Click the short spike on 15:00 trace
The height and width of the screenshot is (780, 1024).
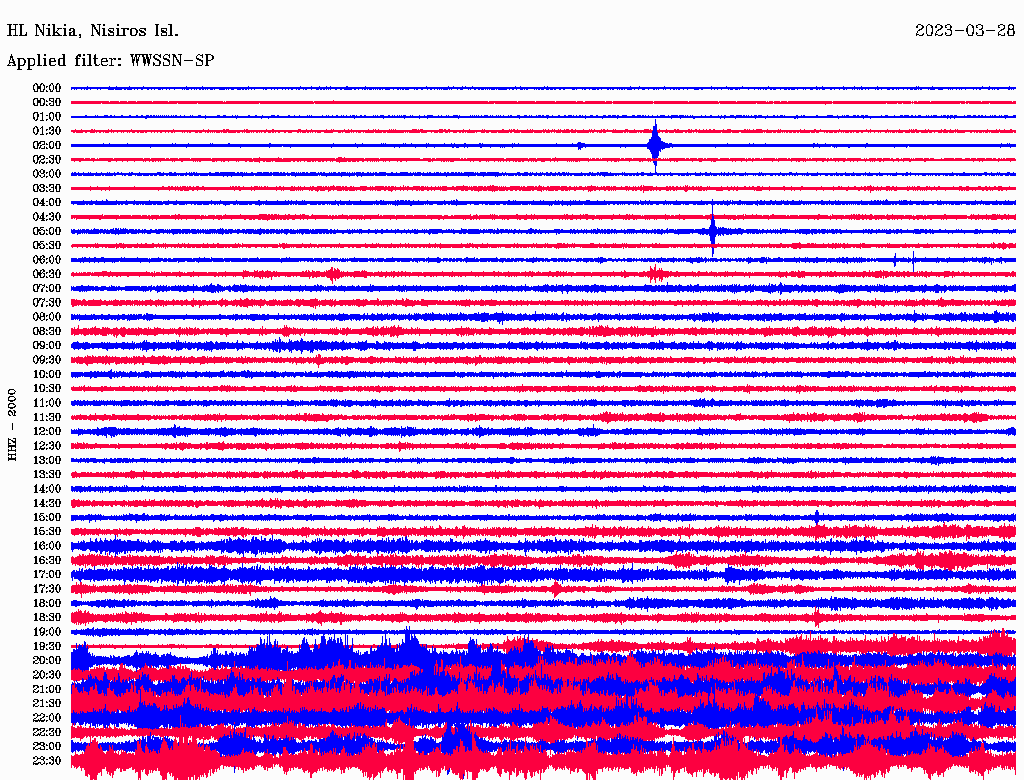[817, 517]
